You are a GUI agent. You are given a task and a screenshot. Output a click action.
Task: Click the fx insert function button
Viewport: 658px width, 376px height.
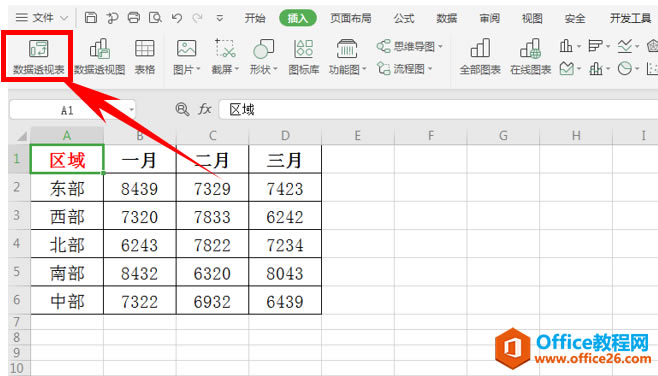(x=205, y=110)
